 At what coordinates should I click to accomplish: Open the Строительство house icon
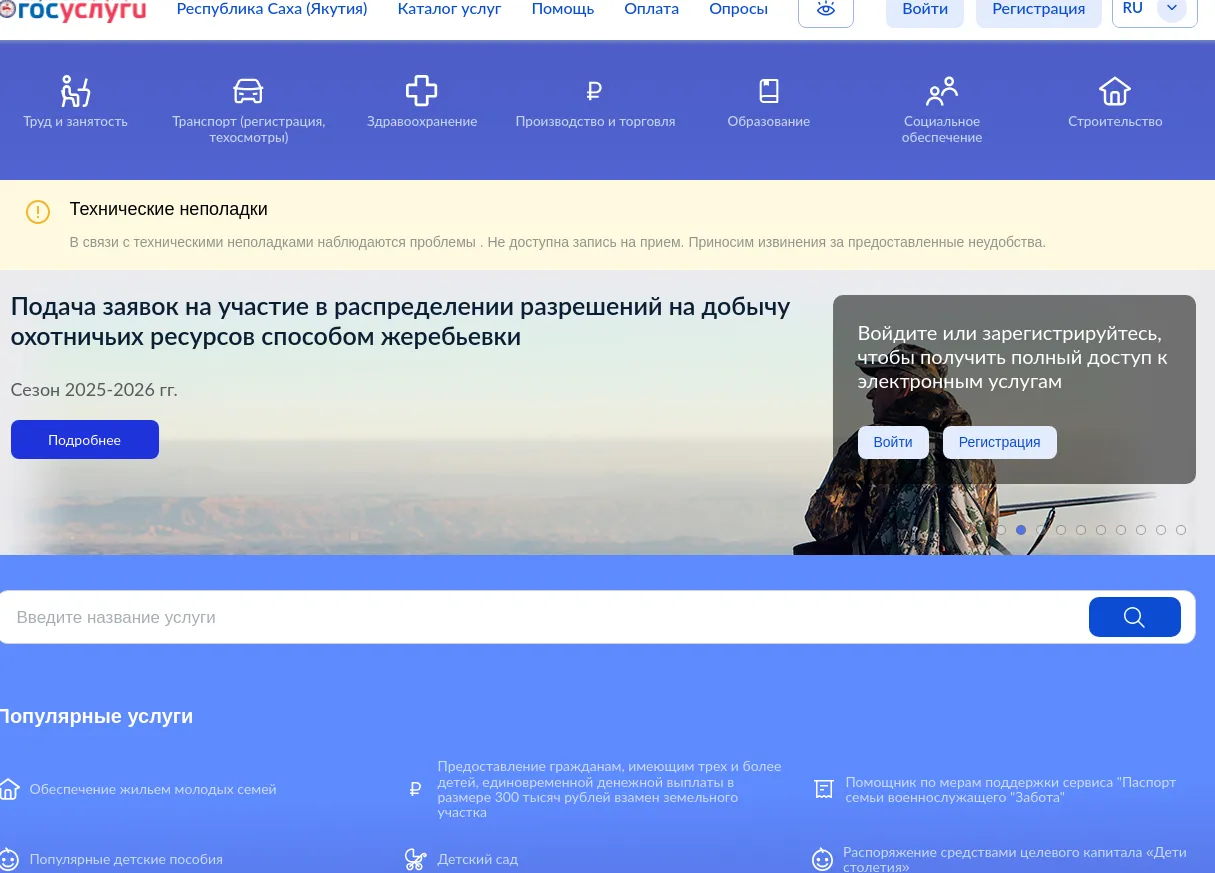(x=1114, y=91)
